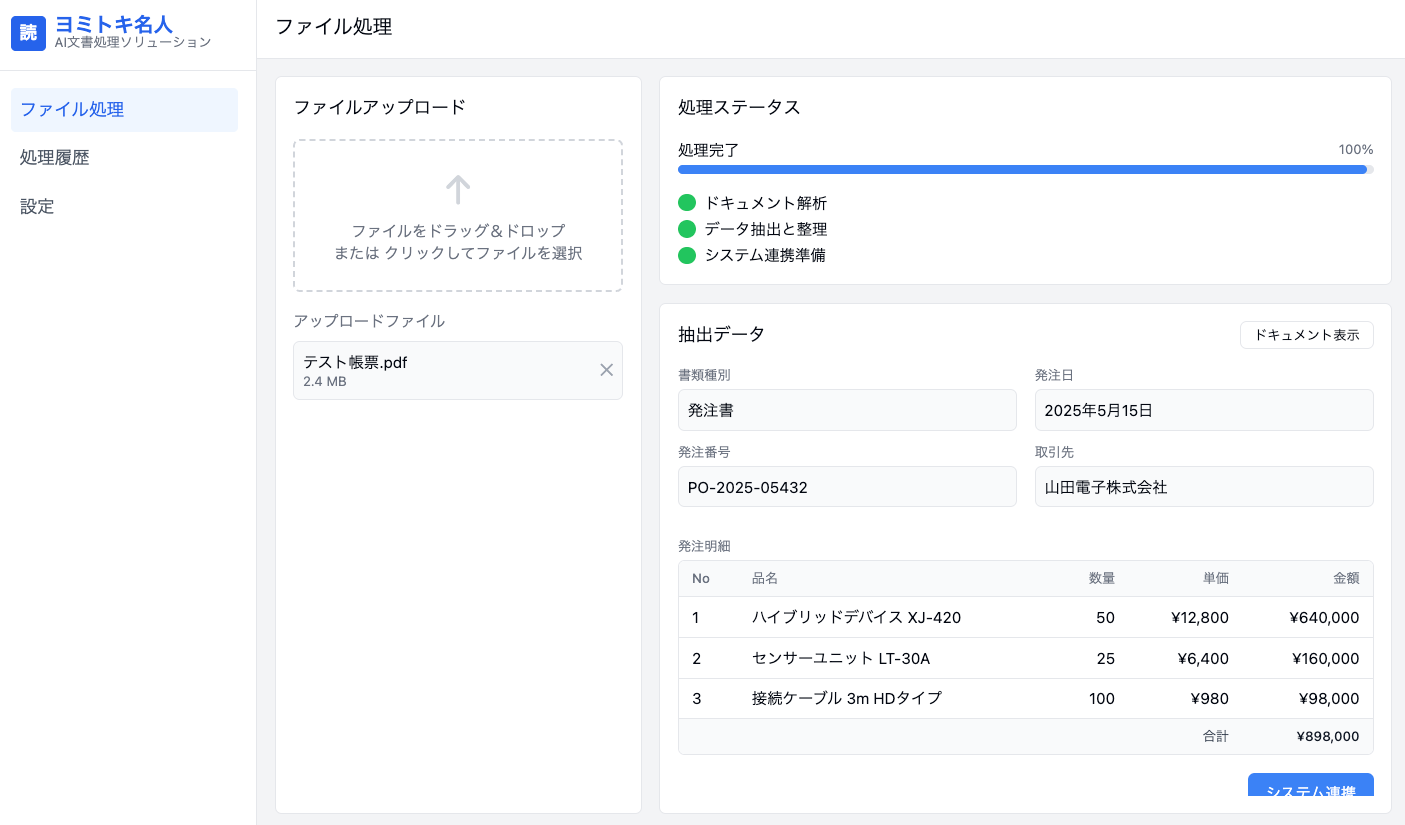The height and width of the screenshot is (825, 1405).
Task: Click the システム連携準備 green status dot
Action: click(687, 255)
